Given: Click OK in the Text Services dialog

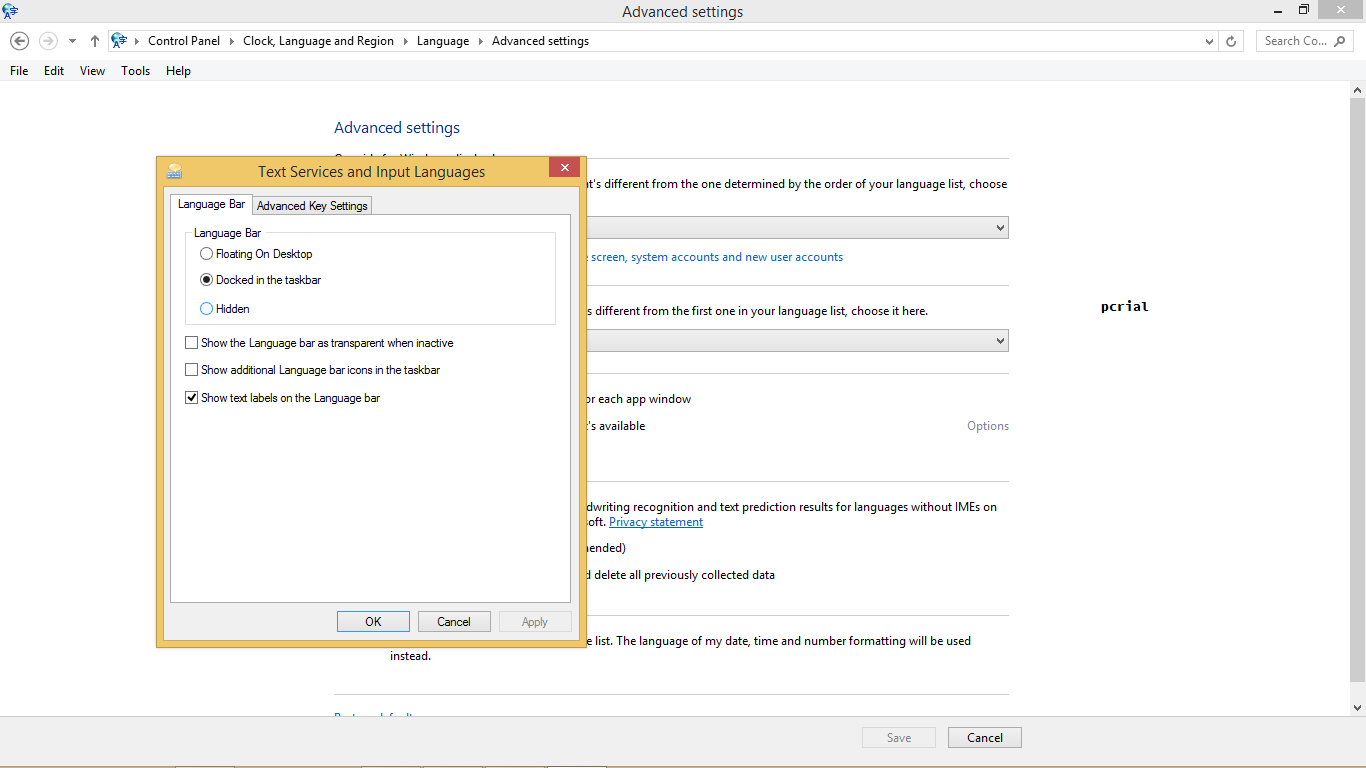Looking at the screenshot, I should (x=373, y=621).
